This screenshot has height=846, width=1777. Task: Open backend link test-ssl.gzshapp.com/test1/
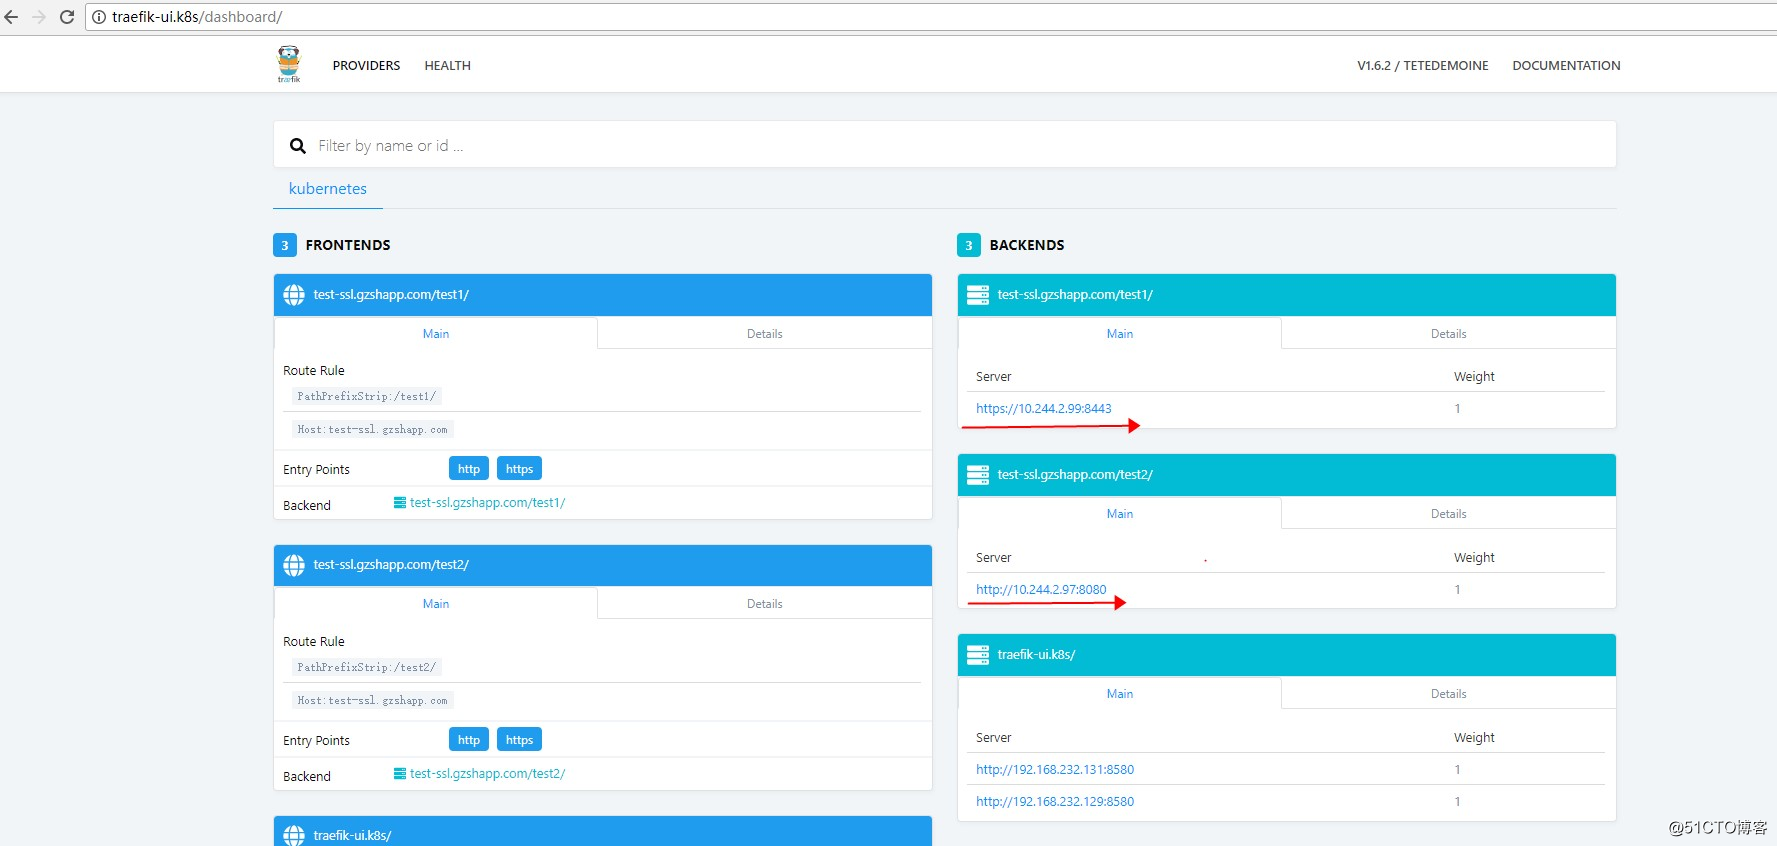(x=487, y=503)
